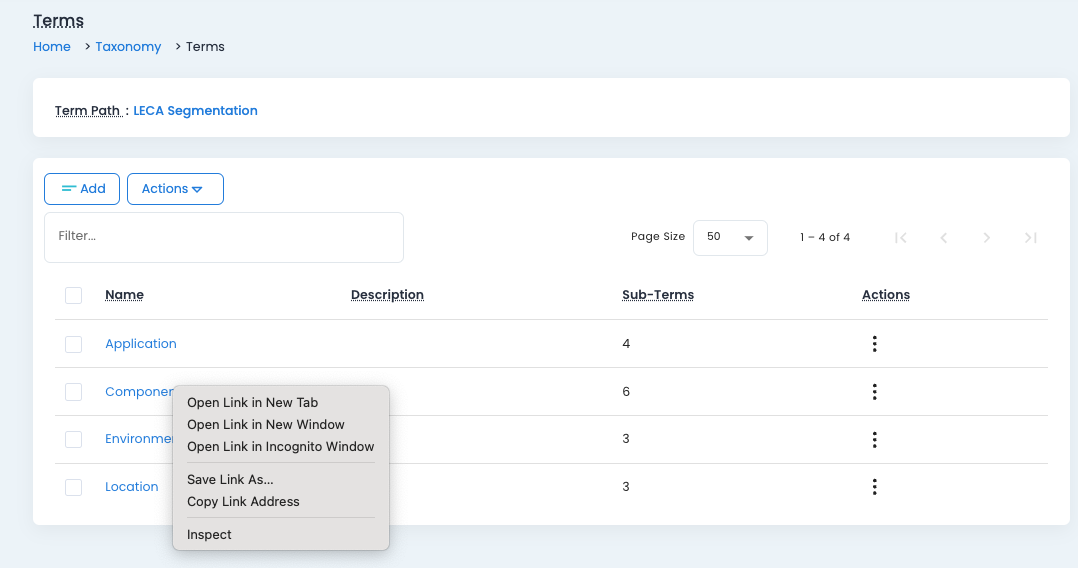Go to the first page of results
Image resolution: width=1078 pixels, height=568 pixels.
[901, 238]
